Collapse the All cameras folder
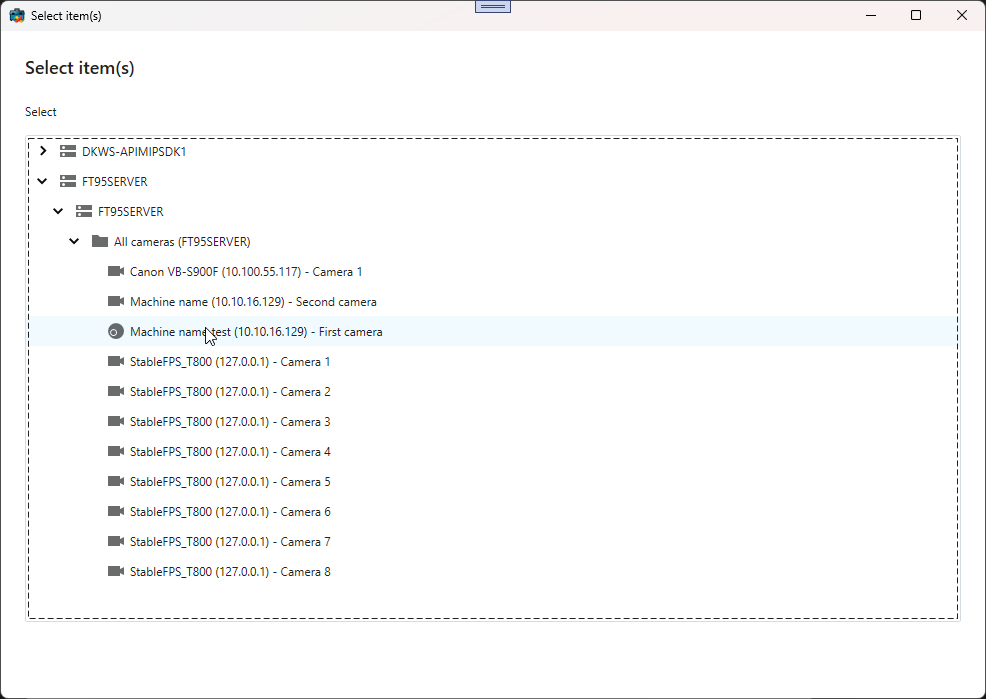This screenshot has height=699, width=986. point(74,241)
